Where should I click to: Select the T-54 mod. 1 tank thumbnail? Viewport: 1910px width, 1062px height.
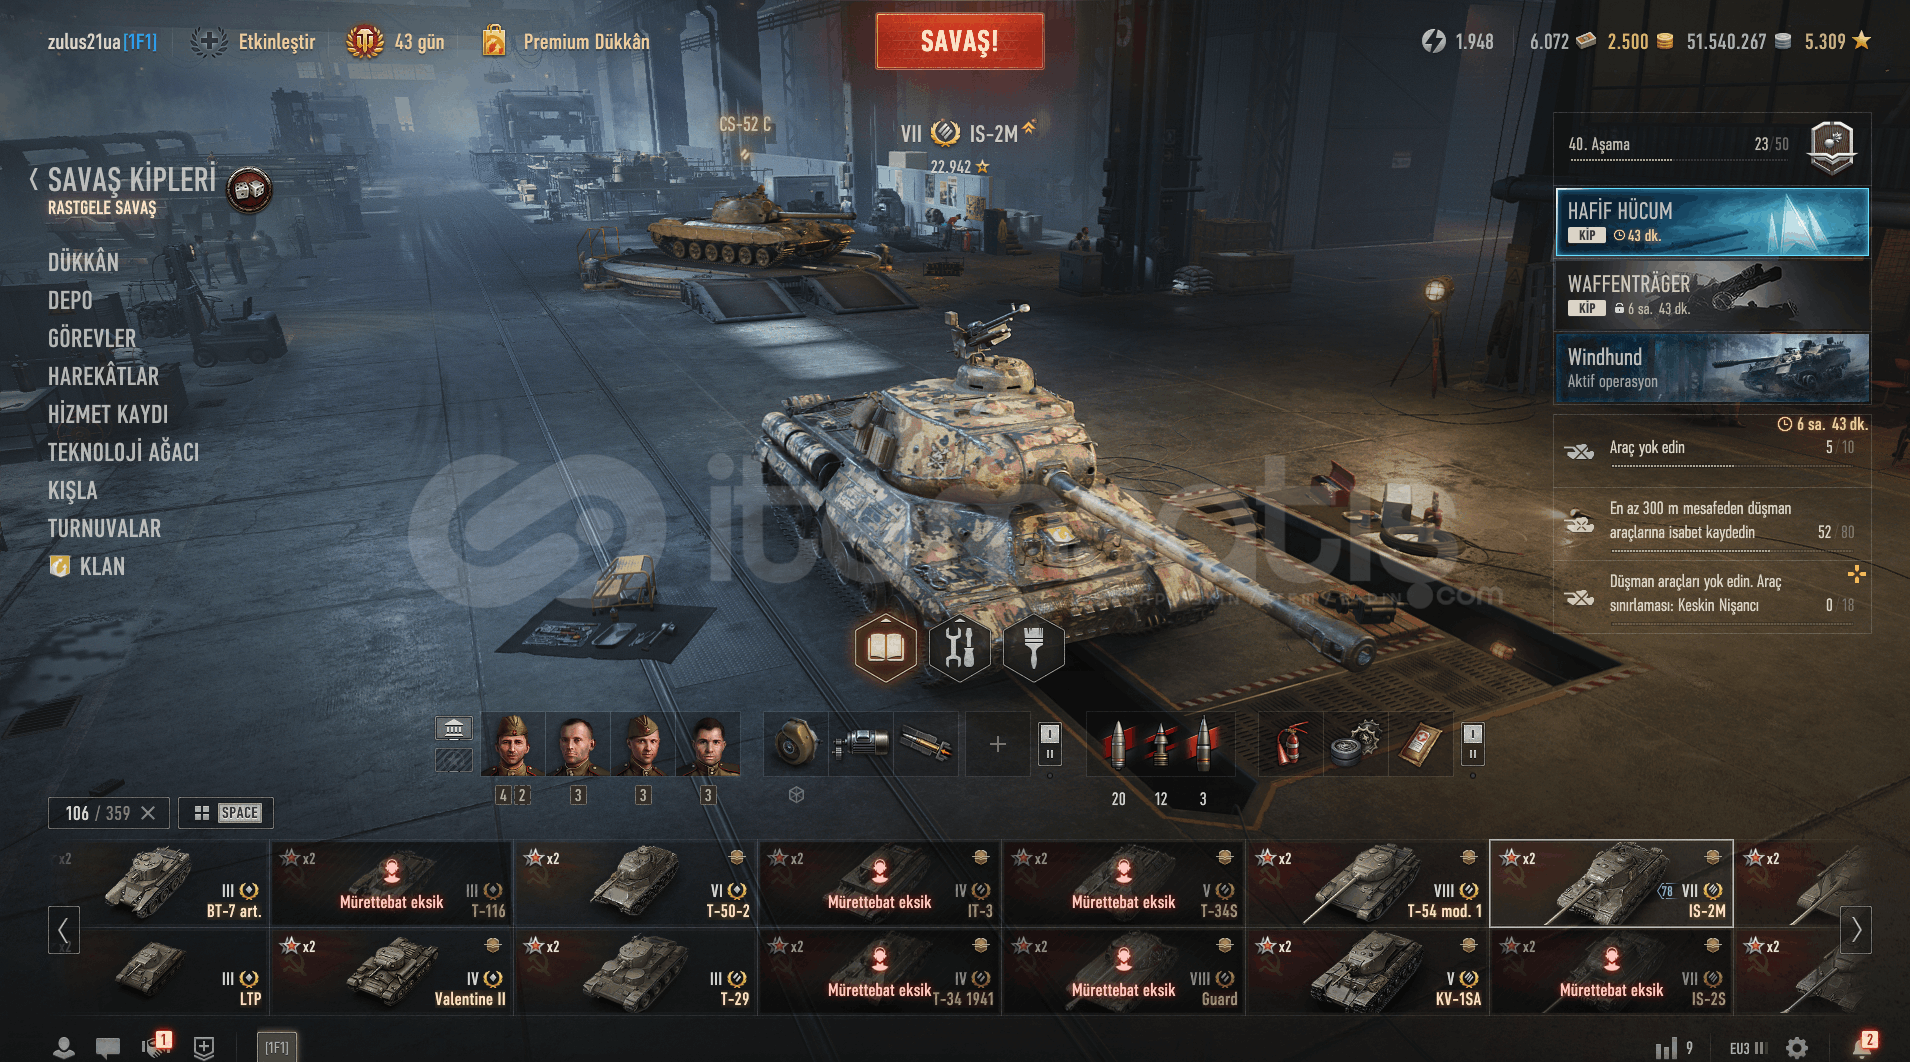1368,883
